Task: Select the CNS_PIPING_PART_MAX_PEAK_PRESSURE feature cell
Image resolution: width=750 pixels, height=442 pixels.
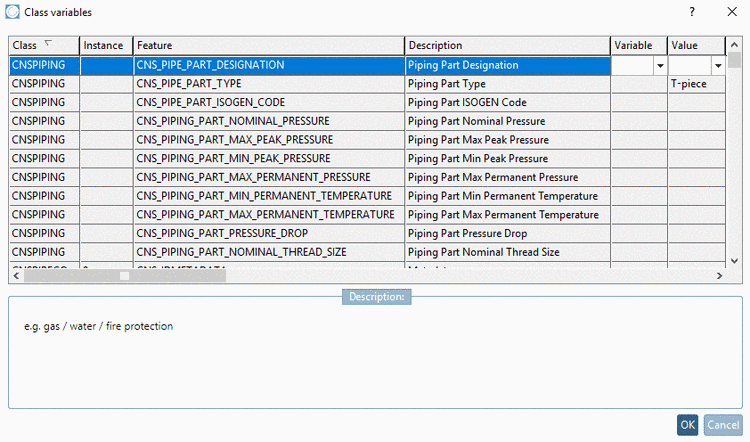Action: [x=269, y=140]
